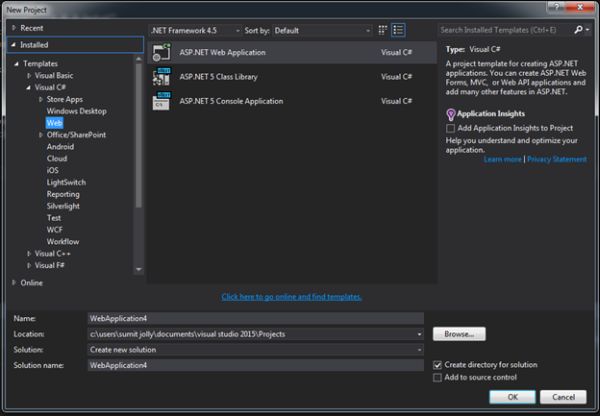Click the template tree scrollbar thumb
Image resolution: width=600 pixels, height=416 pixels.
coord(139,136)
